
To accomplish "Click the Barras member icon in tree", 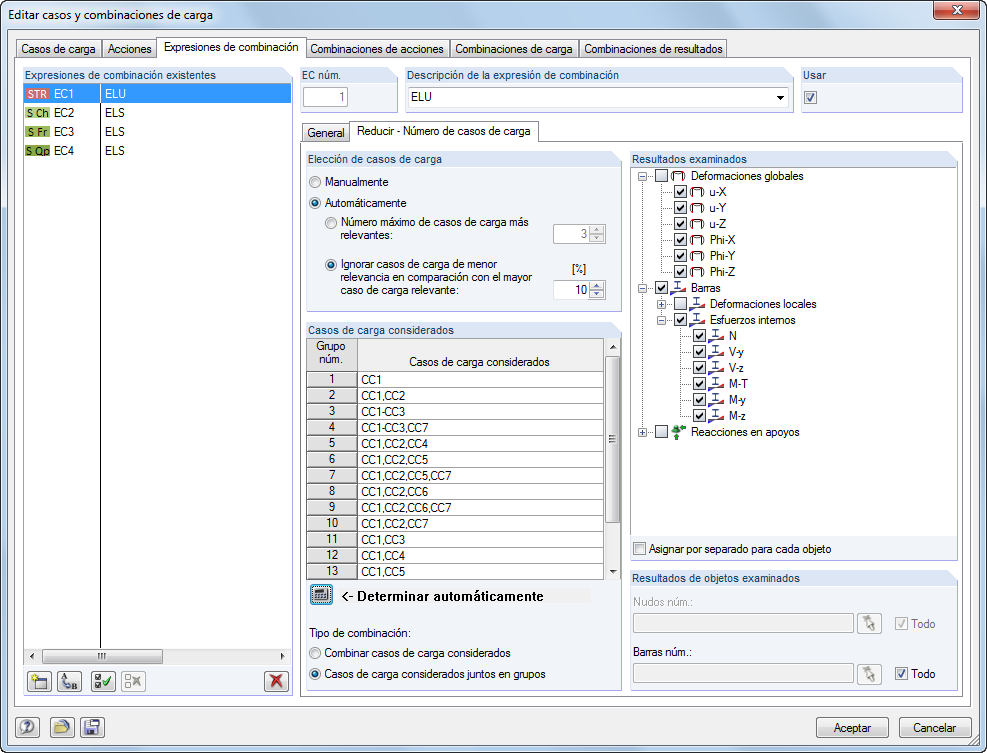I will tap(678, 288).
